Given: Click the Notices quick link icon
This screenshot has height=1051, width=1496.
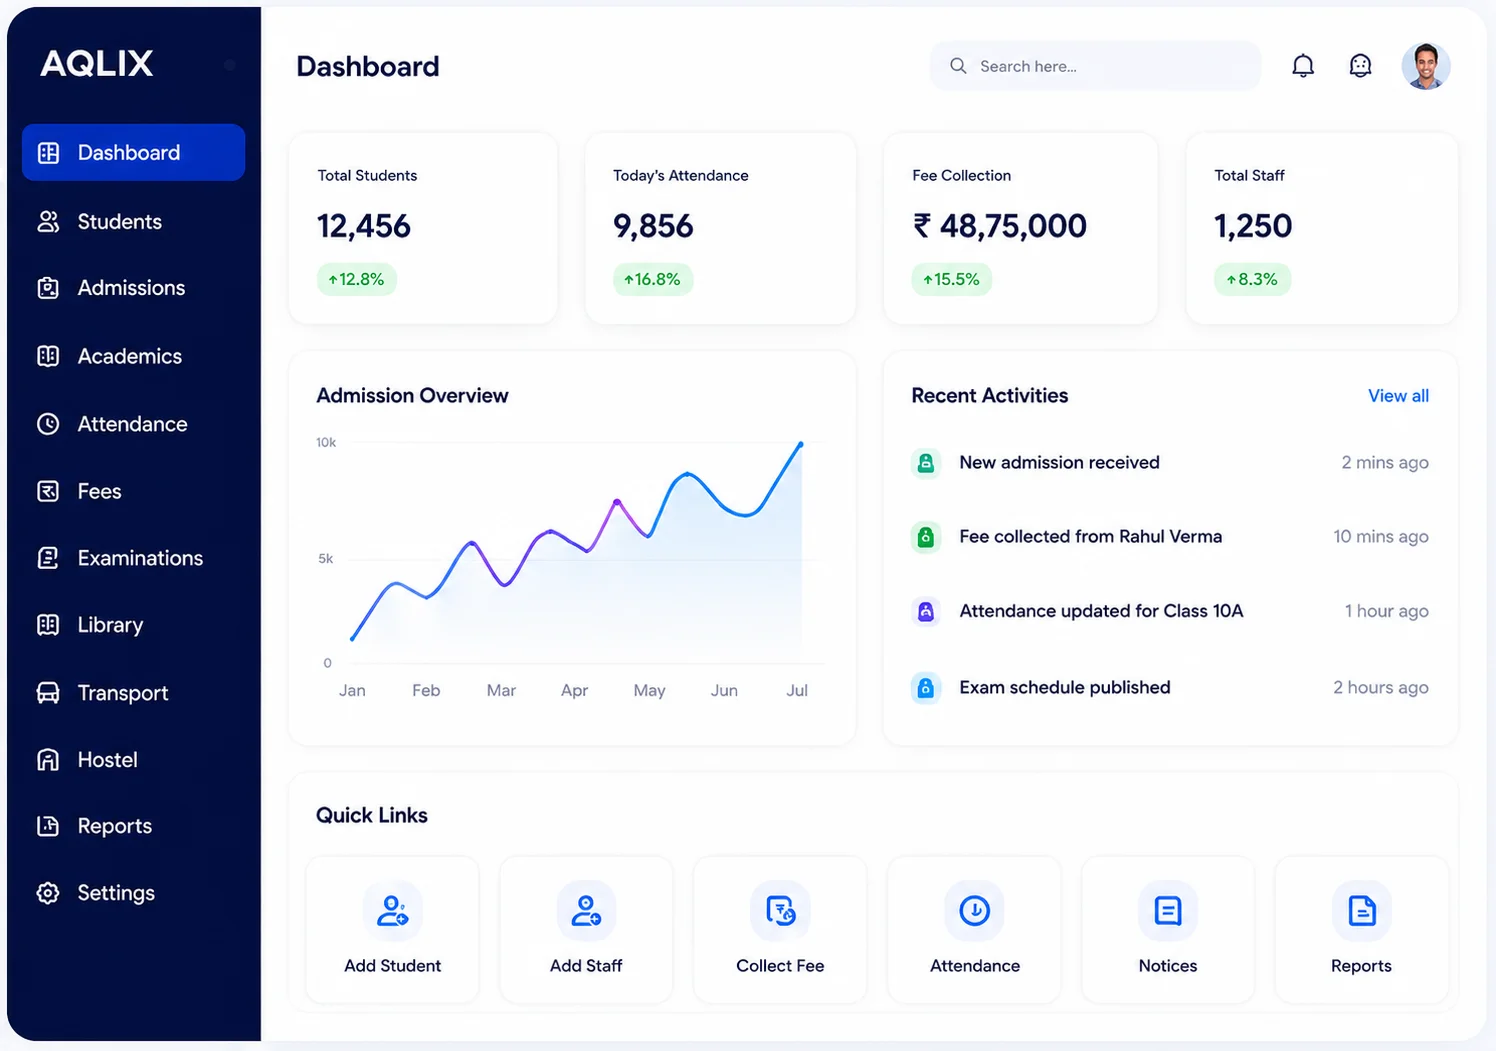Looking at the screenshot, I should (x=1168, y=911).
